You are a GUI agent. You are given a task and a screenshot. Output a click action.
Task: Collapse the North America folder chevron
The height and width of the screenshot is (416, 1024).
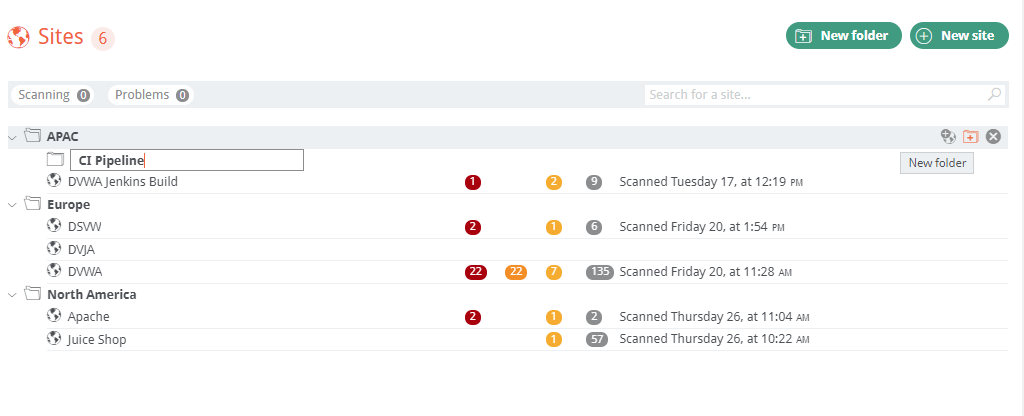13,295
